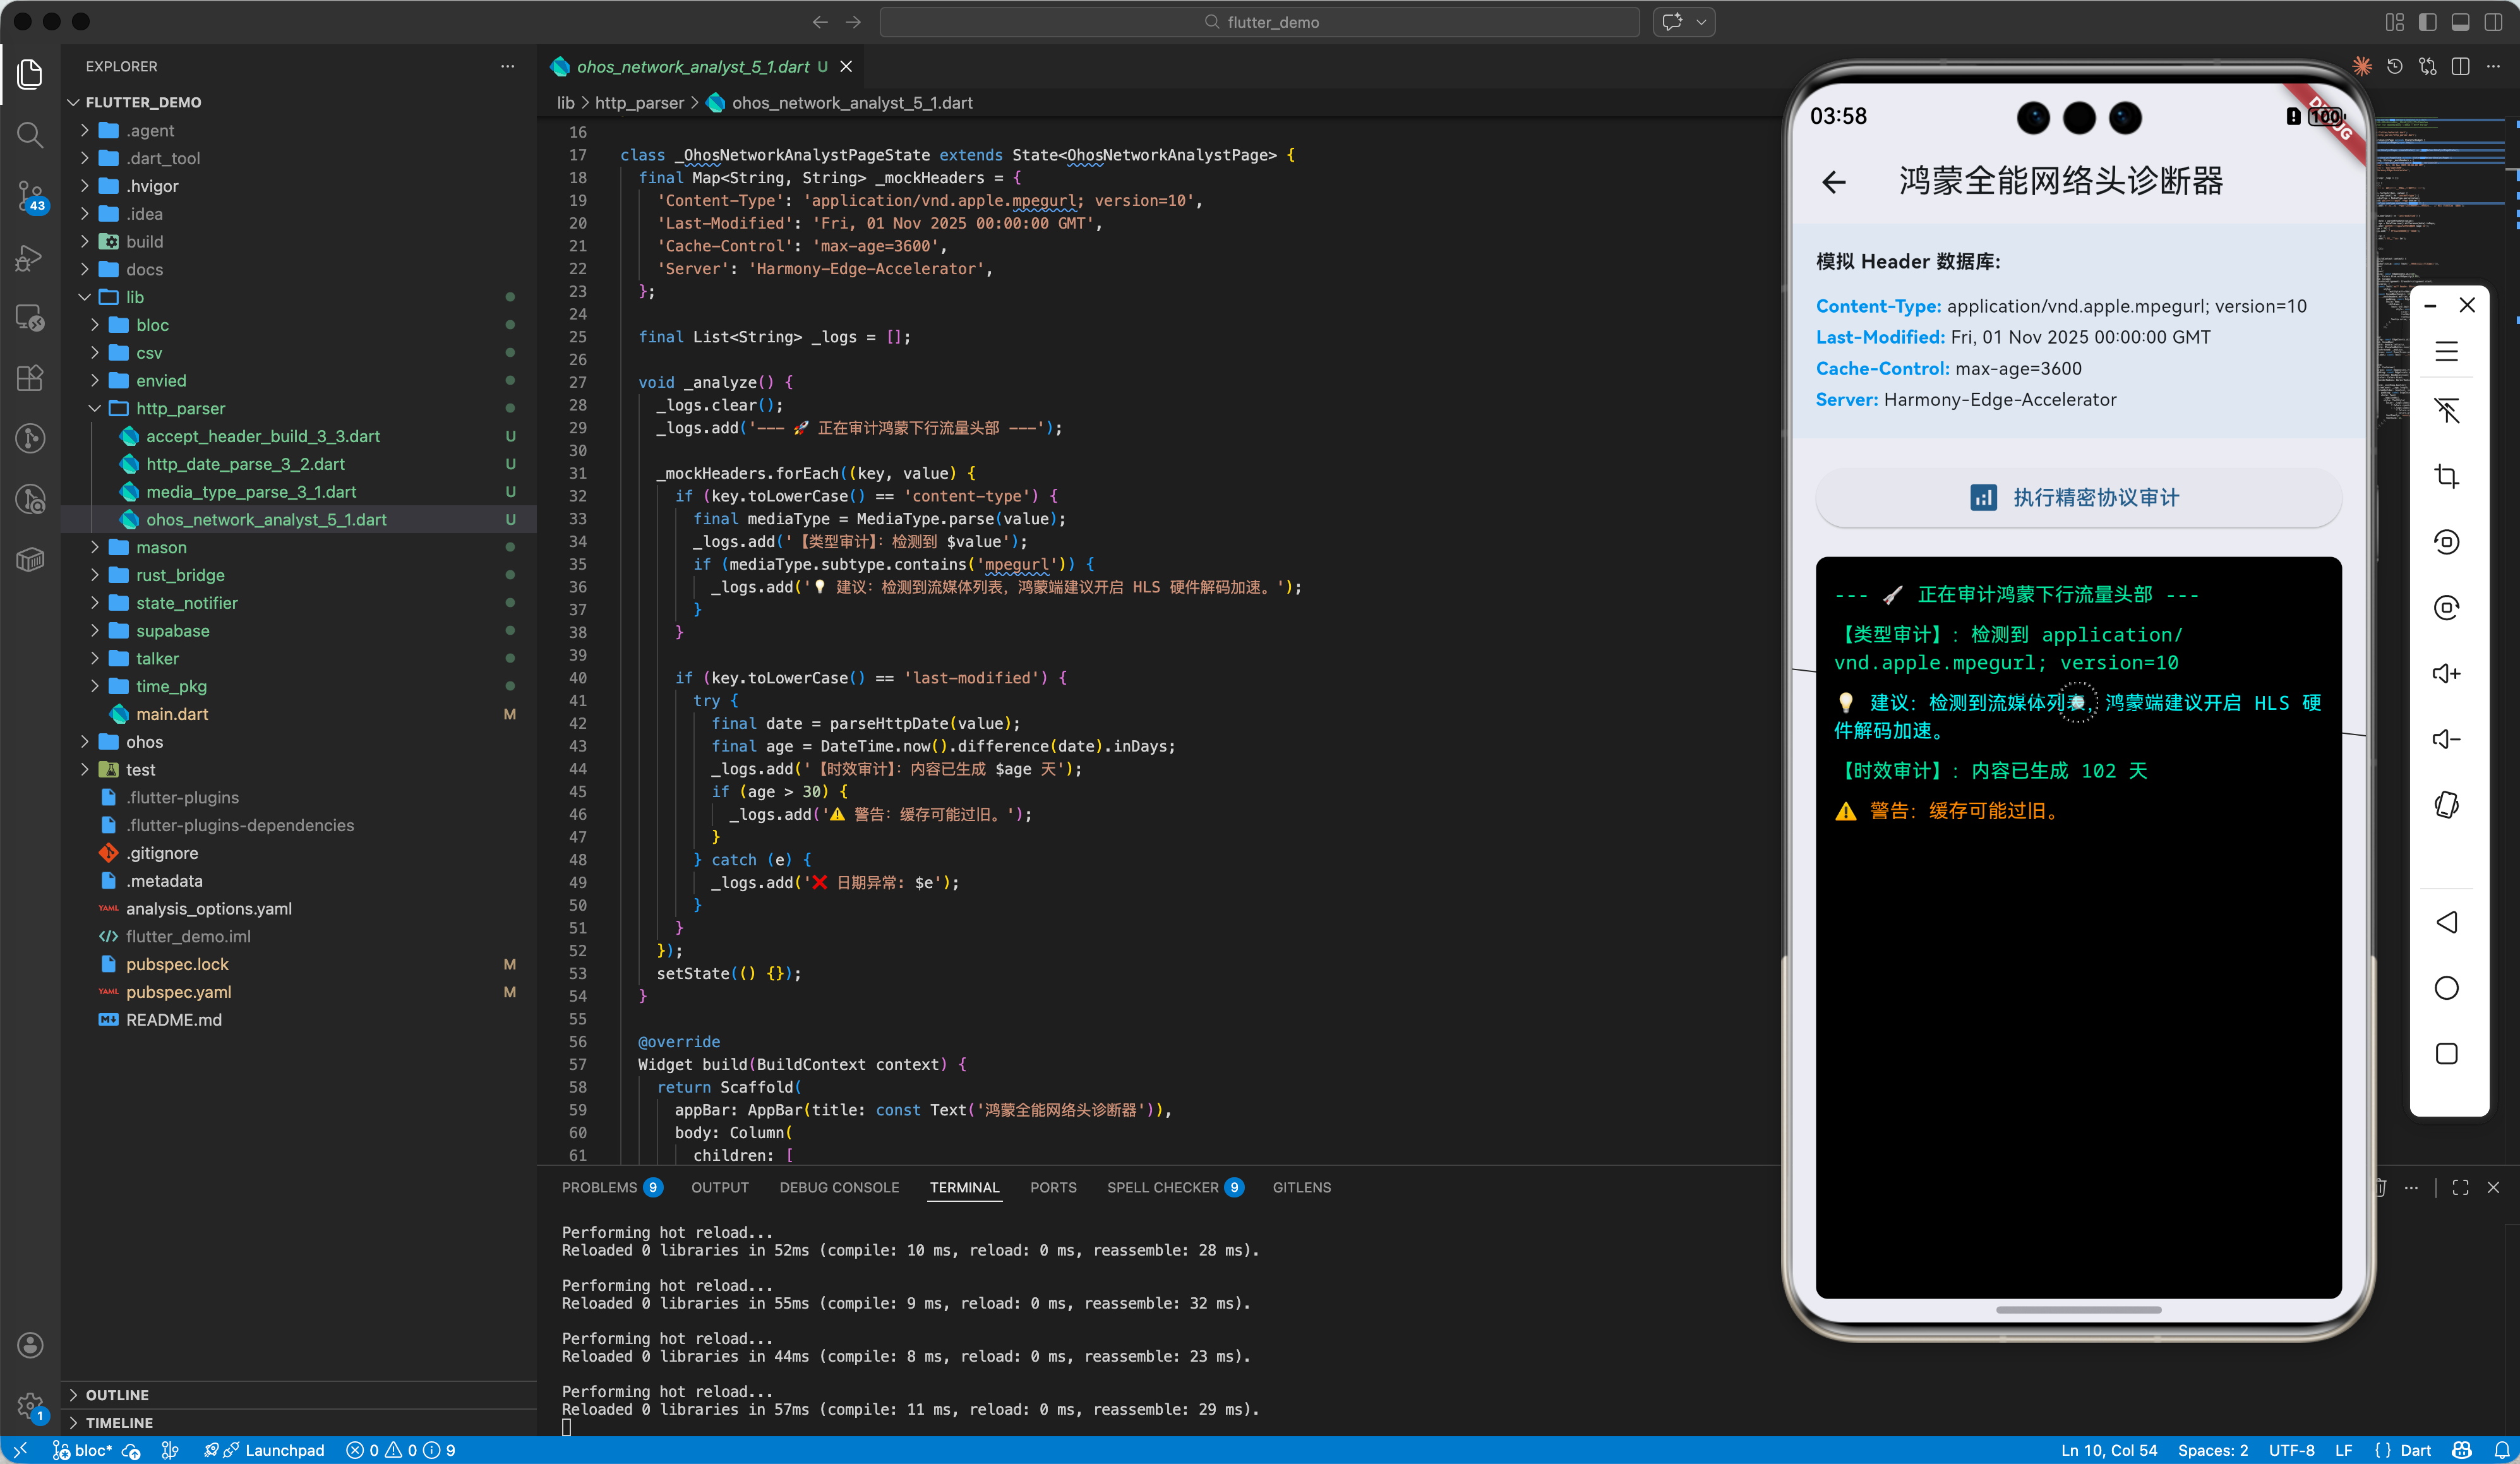Toggle bottom panel layout icon
Viewport: 2520px width, 1464px height.
pos(2460,22)
